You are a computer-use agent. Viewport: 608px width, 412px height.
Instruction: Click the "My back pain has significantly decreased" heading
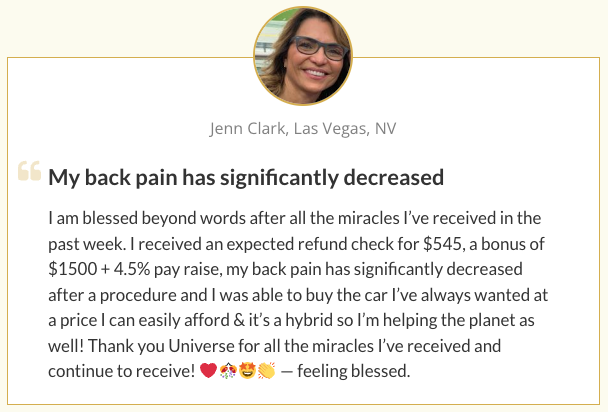click(246, 178)
